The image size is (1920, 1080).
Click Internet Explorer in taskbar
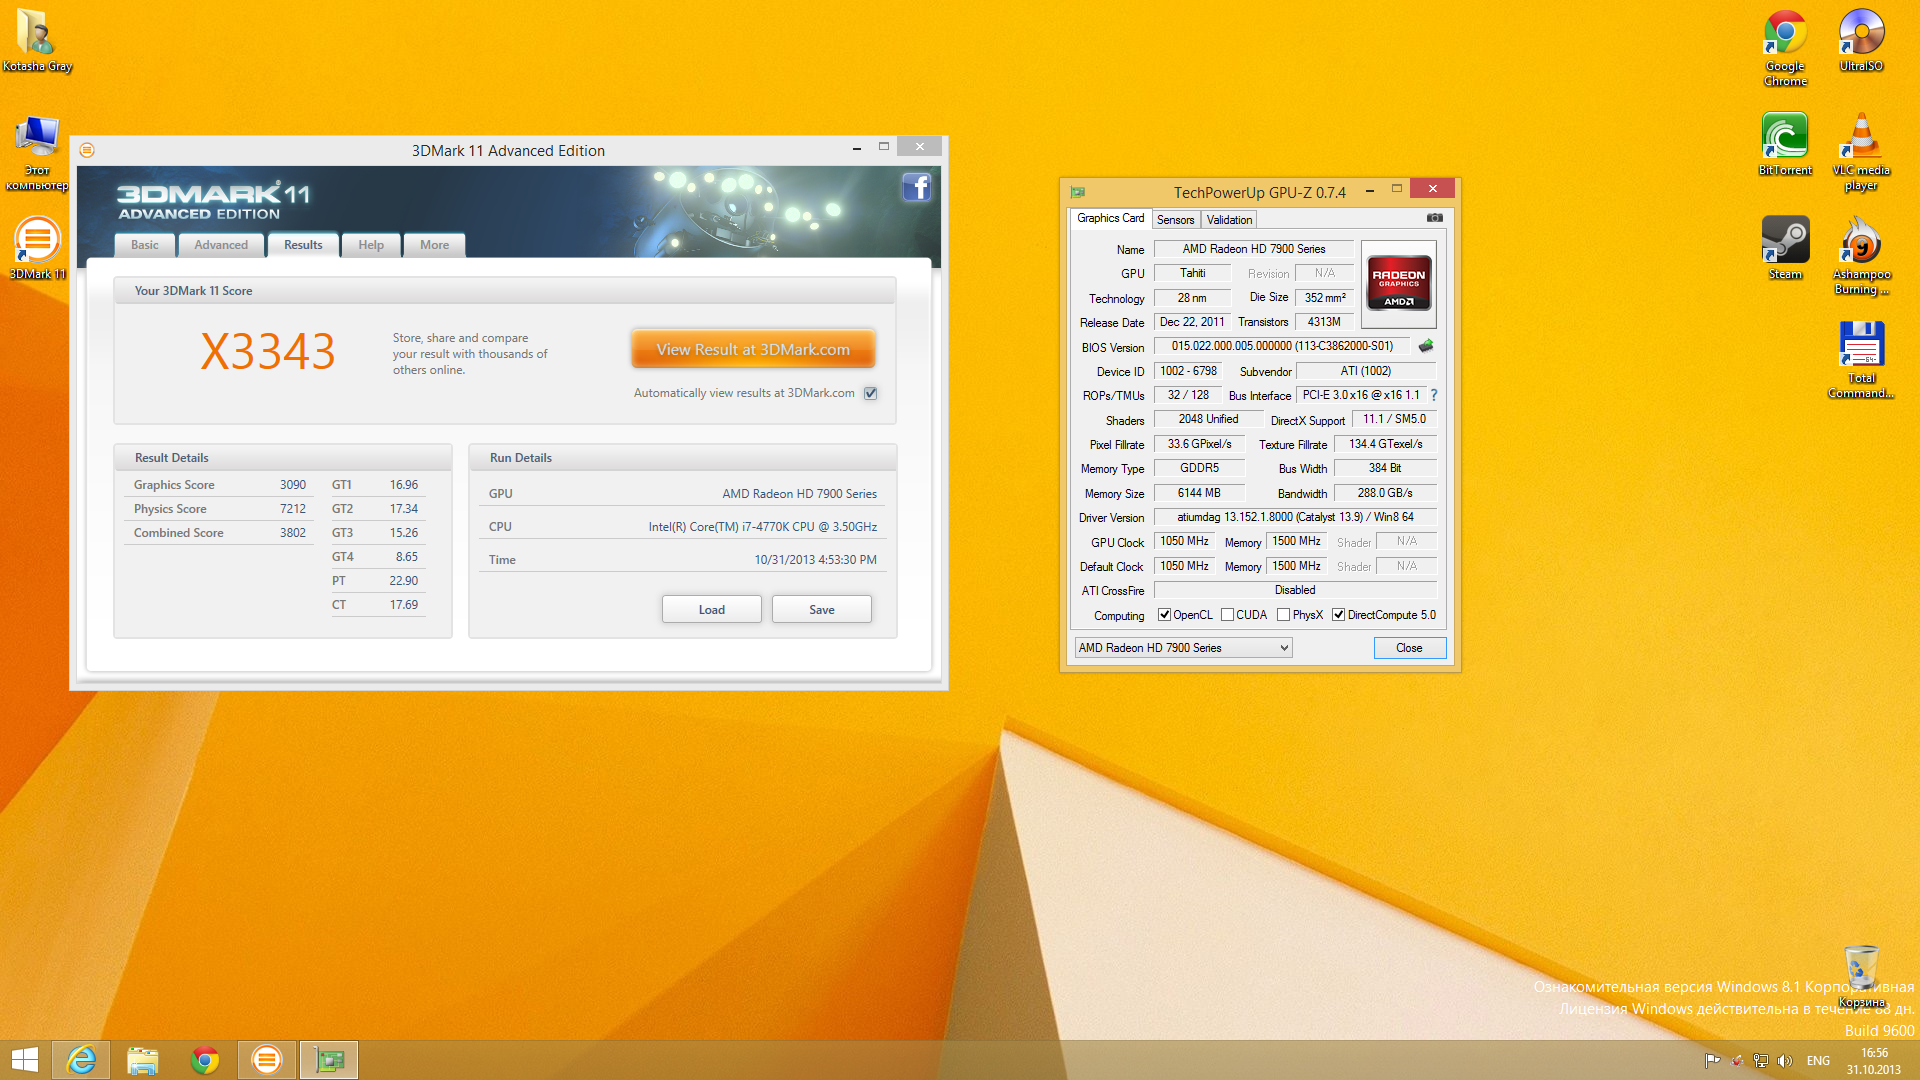click(x=81, y=1060)
